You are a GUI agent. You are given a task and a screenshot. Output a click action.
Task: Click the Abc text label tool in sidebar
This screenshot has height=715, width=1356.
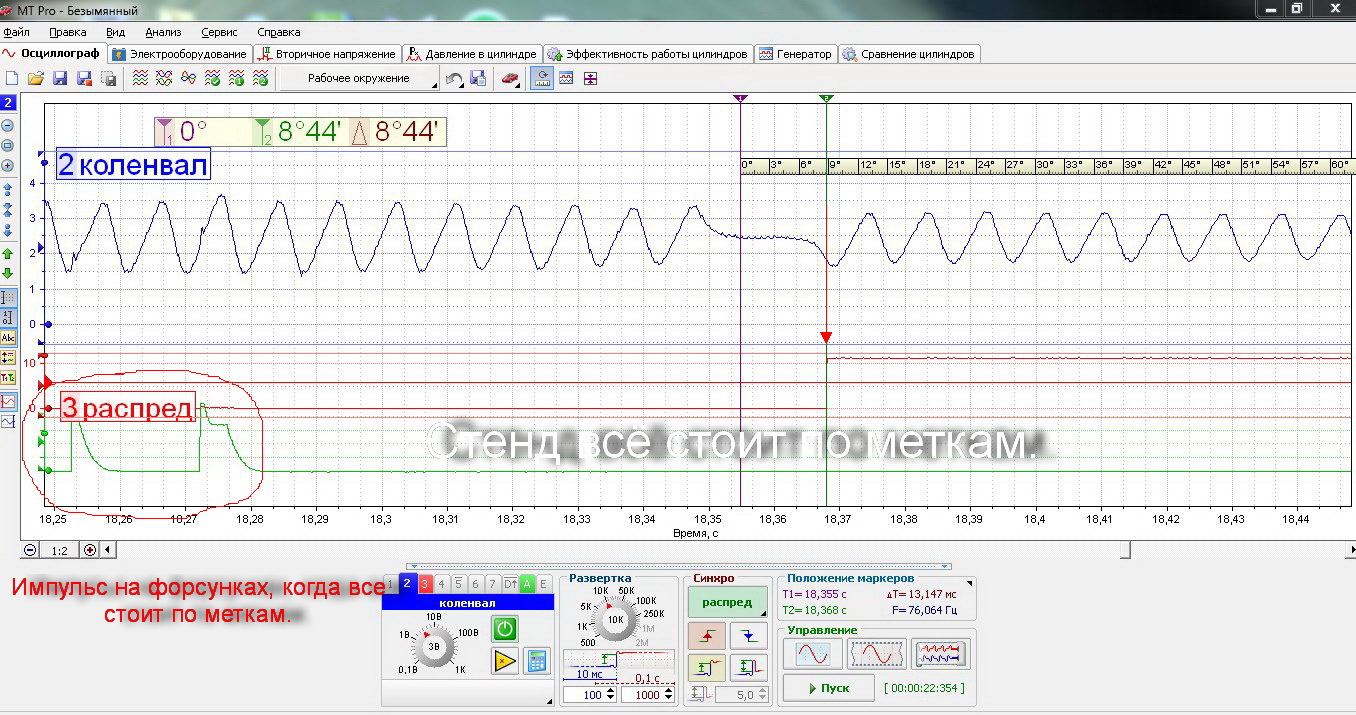[x=8, y=338]
